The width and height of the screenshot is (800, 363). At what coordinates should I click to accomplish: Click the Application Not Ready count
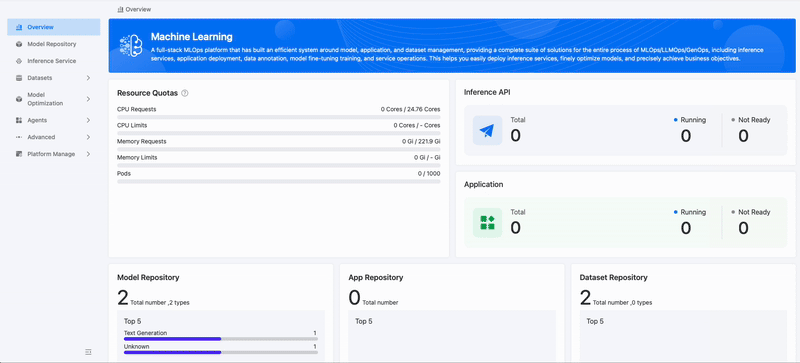743,228
